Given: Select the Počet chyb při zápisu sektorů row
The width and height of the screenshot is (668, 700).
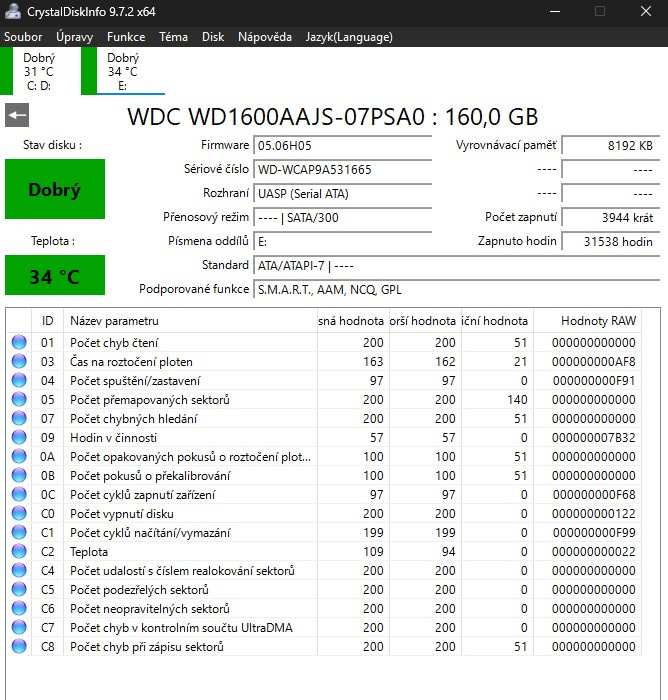Looking at the screenshot, I should click(324, 646).
